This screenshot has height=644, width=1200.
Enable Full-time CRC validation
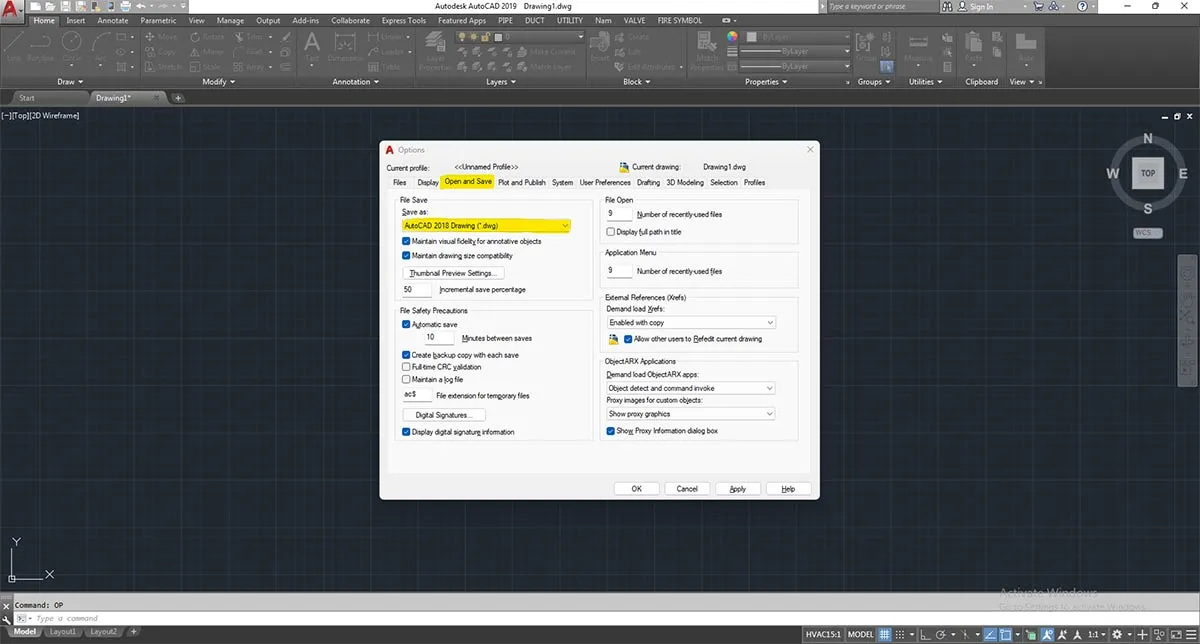click(x=406, y=366)
